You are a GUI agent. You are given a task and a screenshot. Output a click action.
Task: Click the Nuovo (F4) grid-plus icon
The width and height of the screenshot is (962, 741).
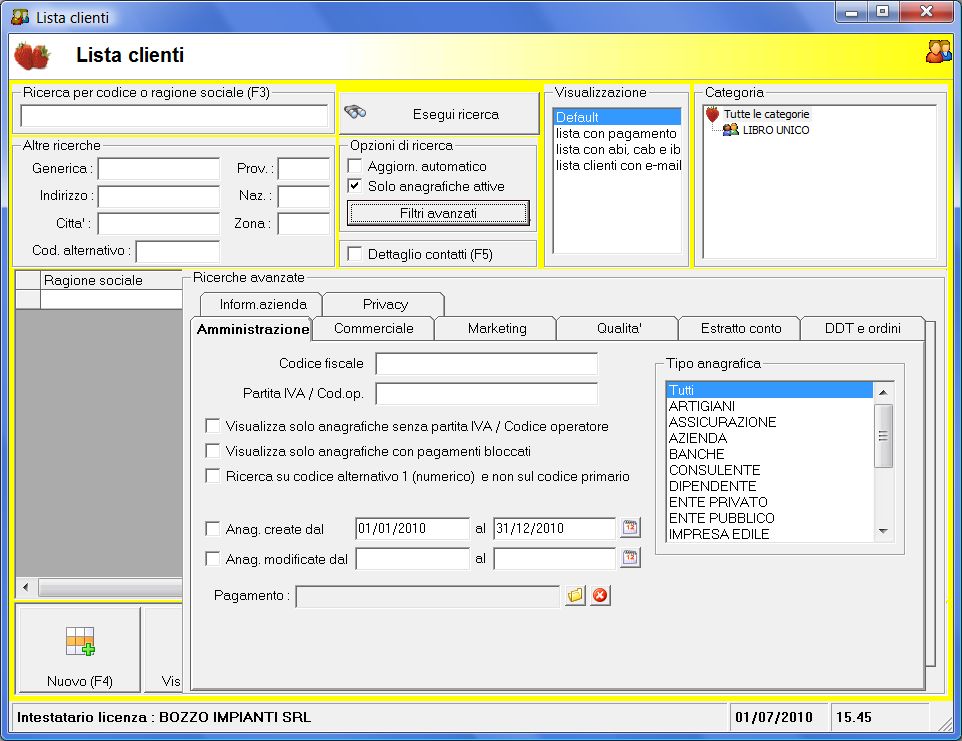[80, 641]
